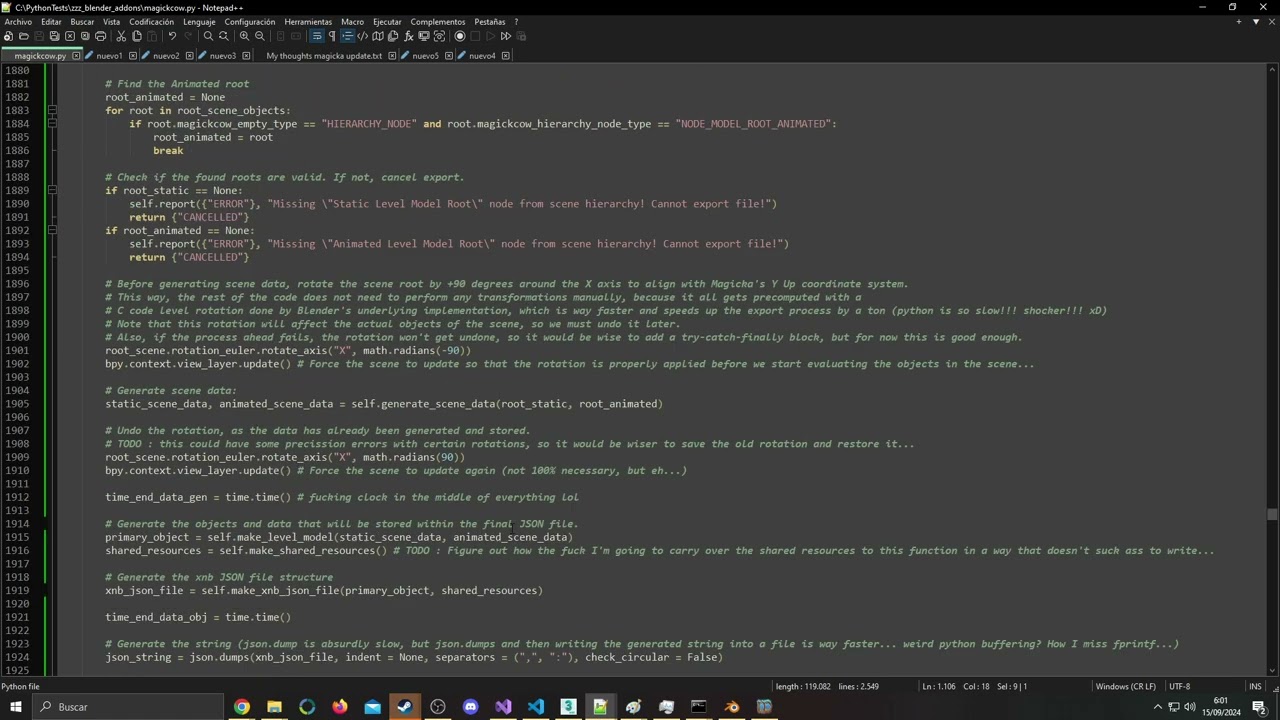Switch to the nuevo1 tab
This screenshot has height=720, width=1280.
[108, 56]
